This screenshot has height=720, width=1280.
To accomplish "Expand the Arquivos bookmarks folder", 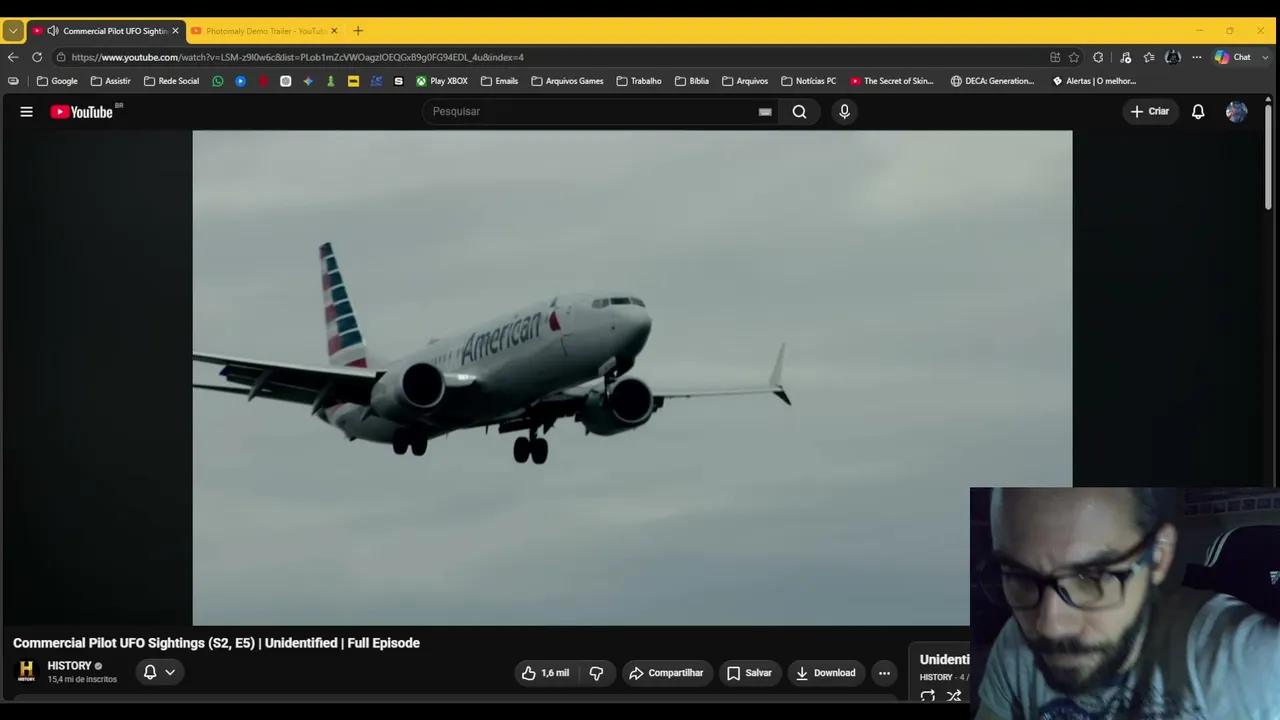I will tap(745, 81).
